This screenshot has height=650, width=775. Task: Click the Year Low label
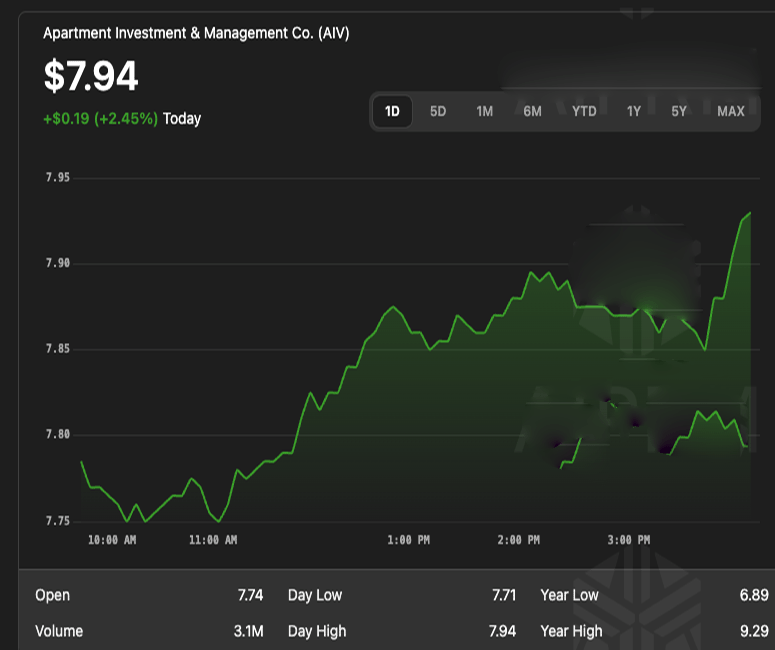[569, 595]
